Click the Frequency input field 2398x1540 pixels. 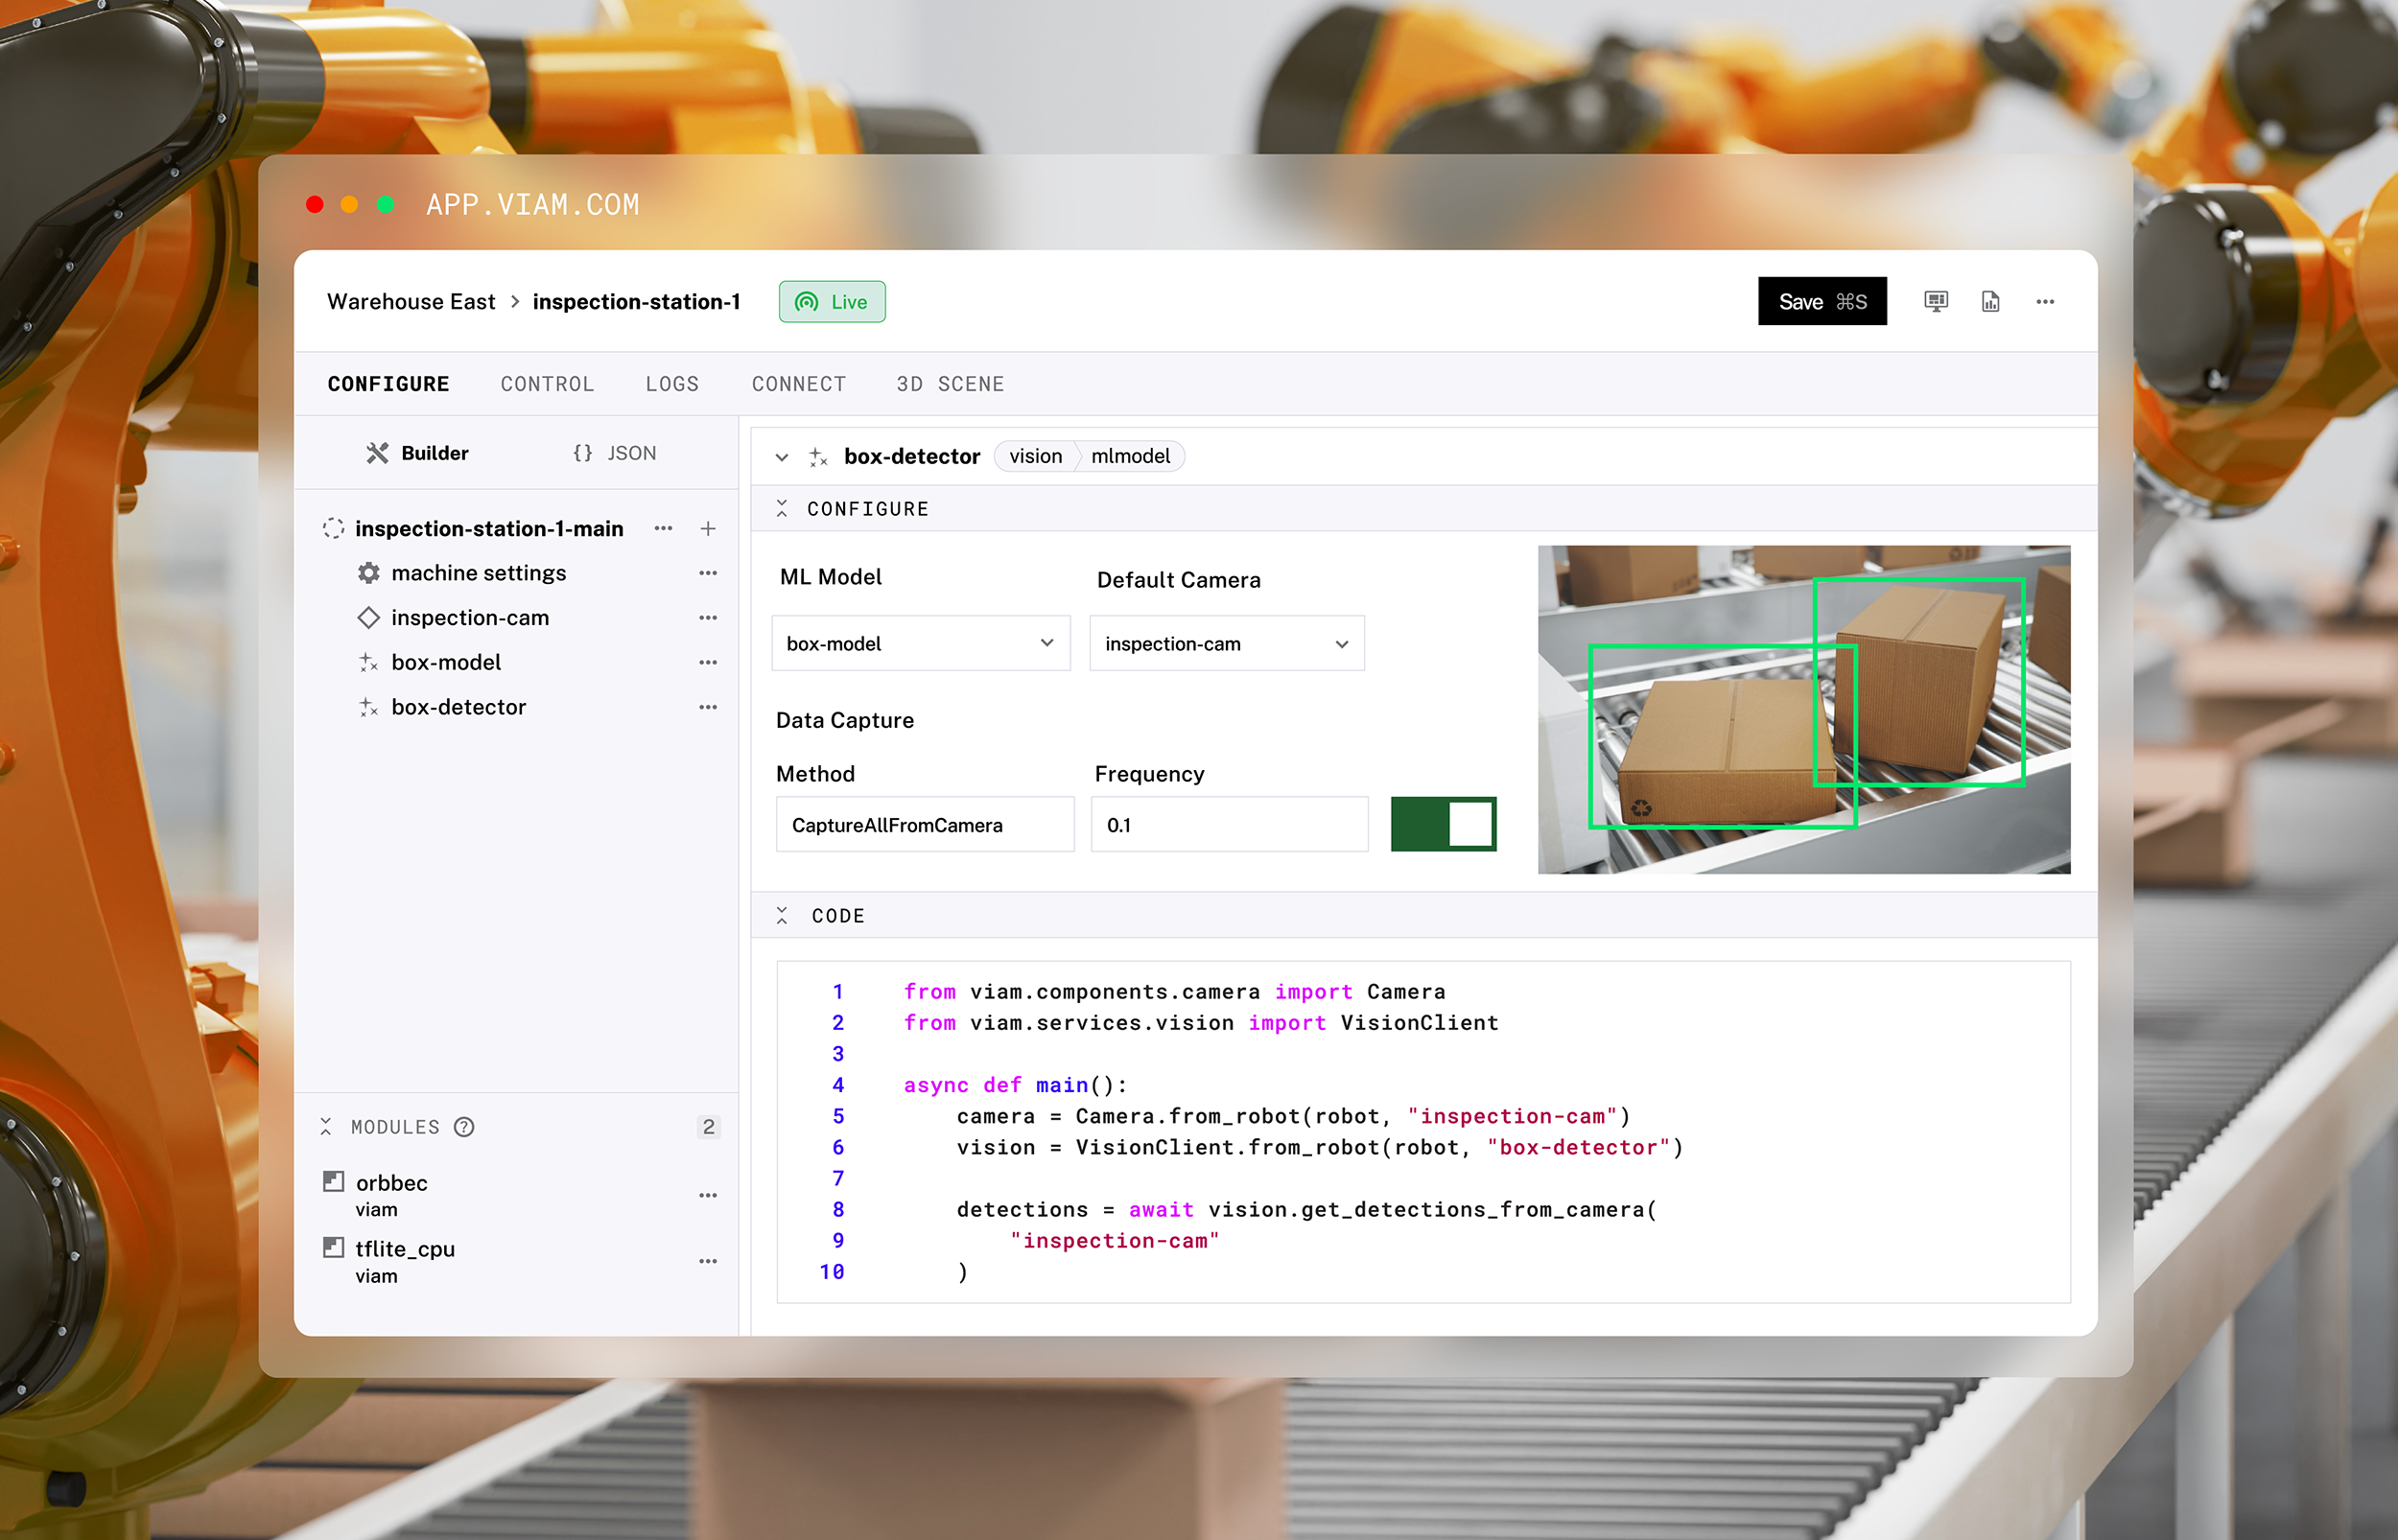1228,825
